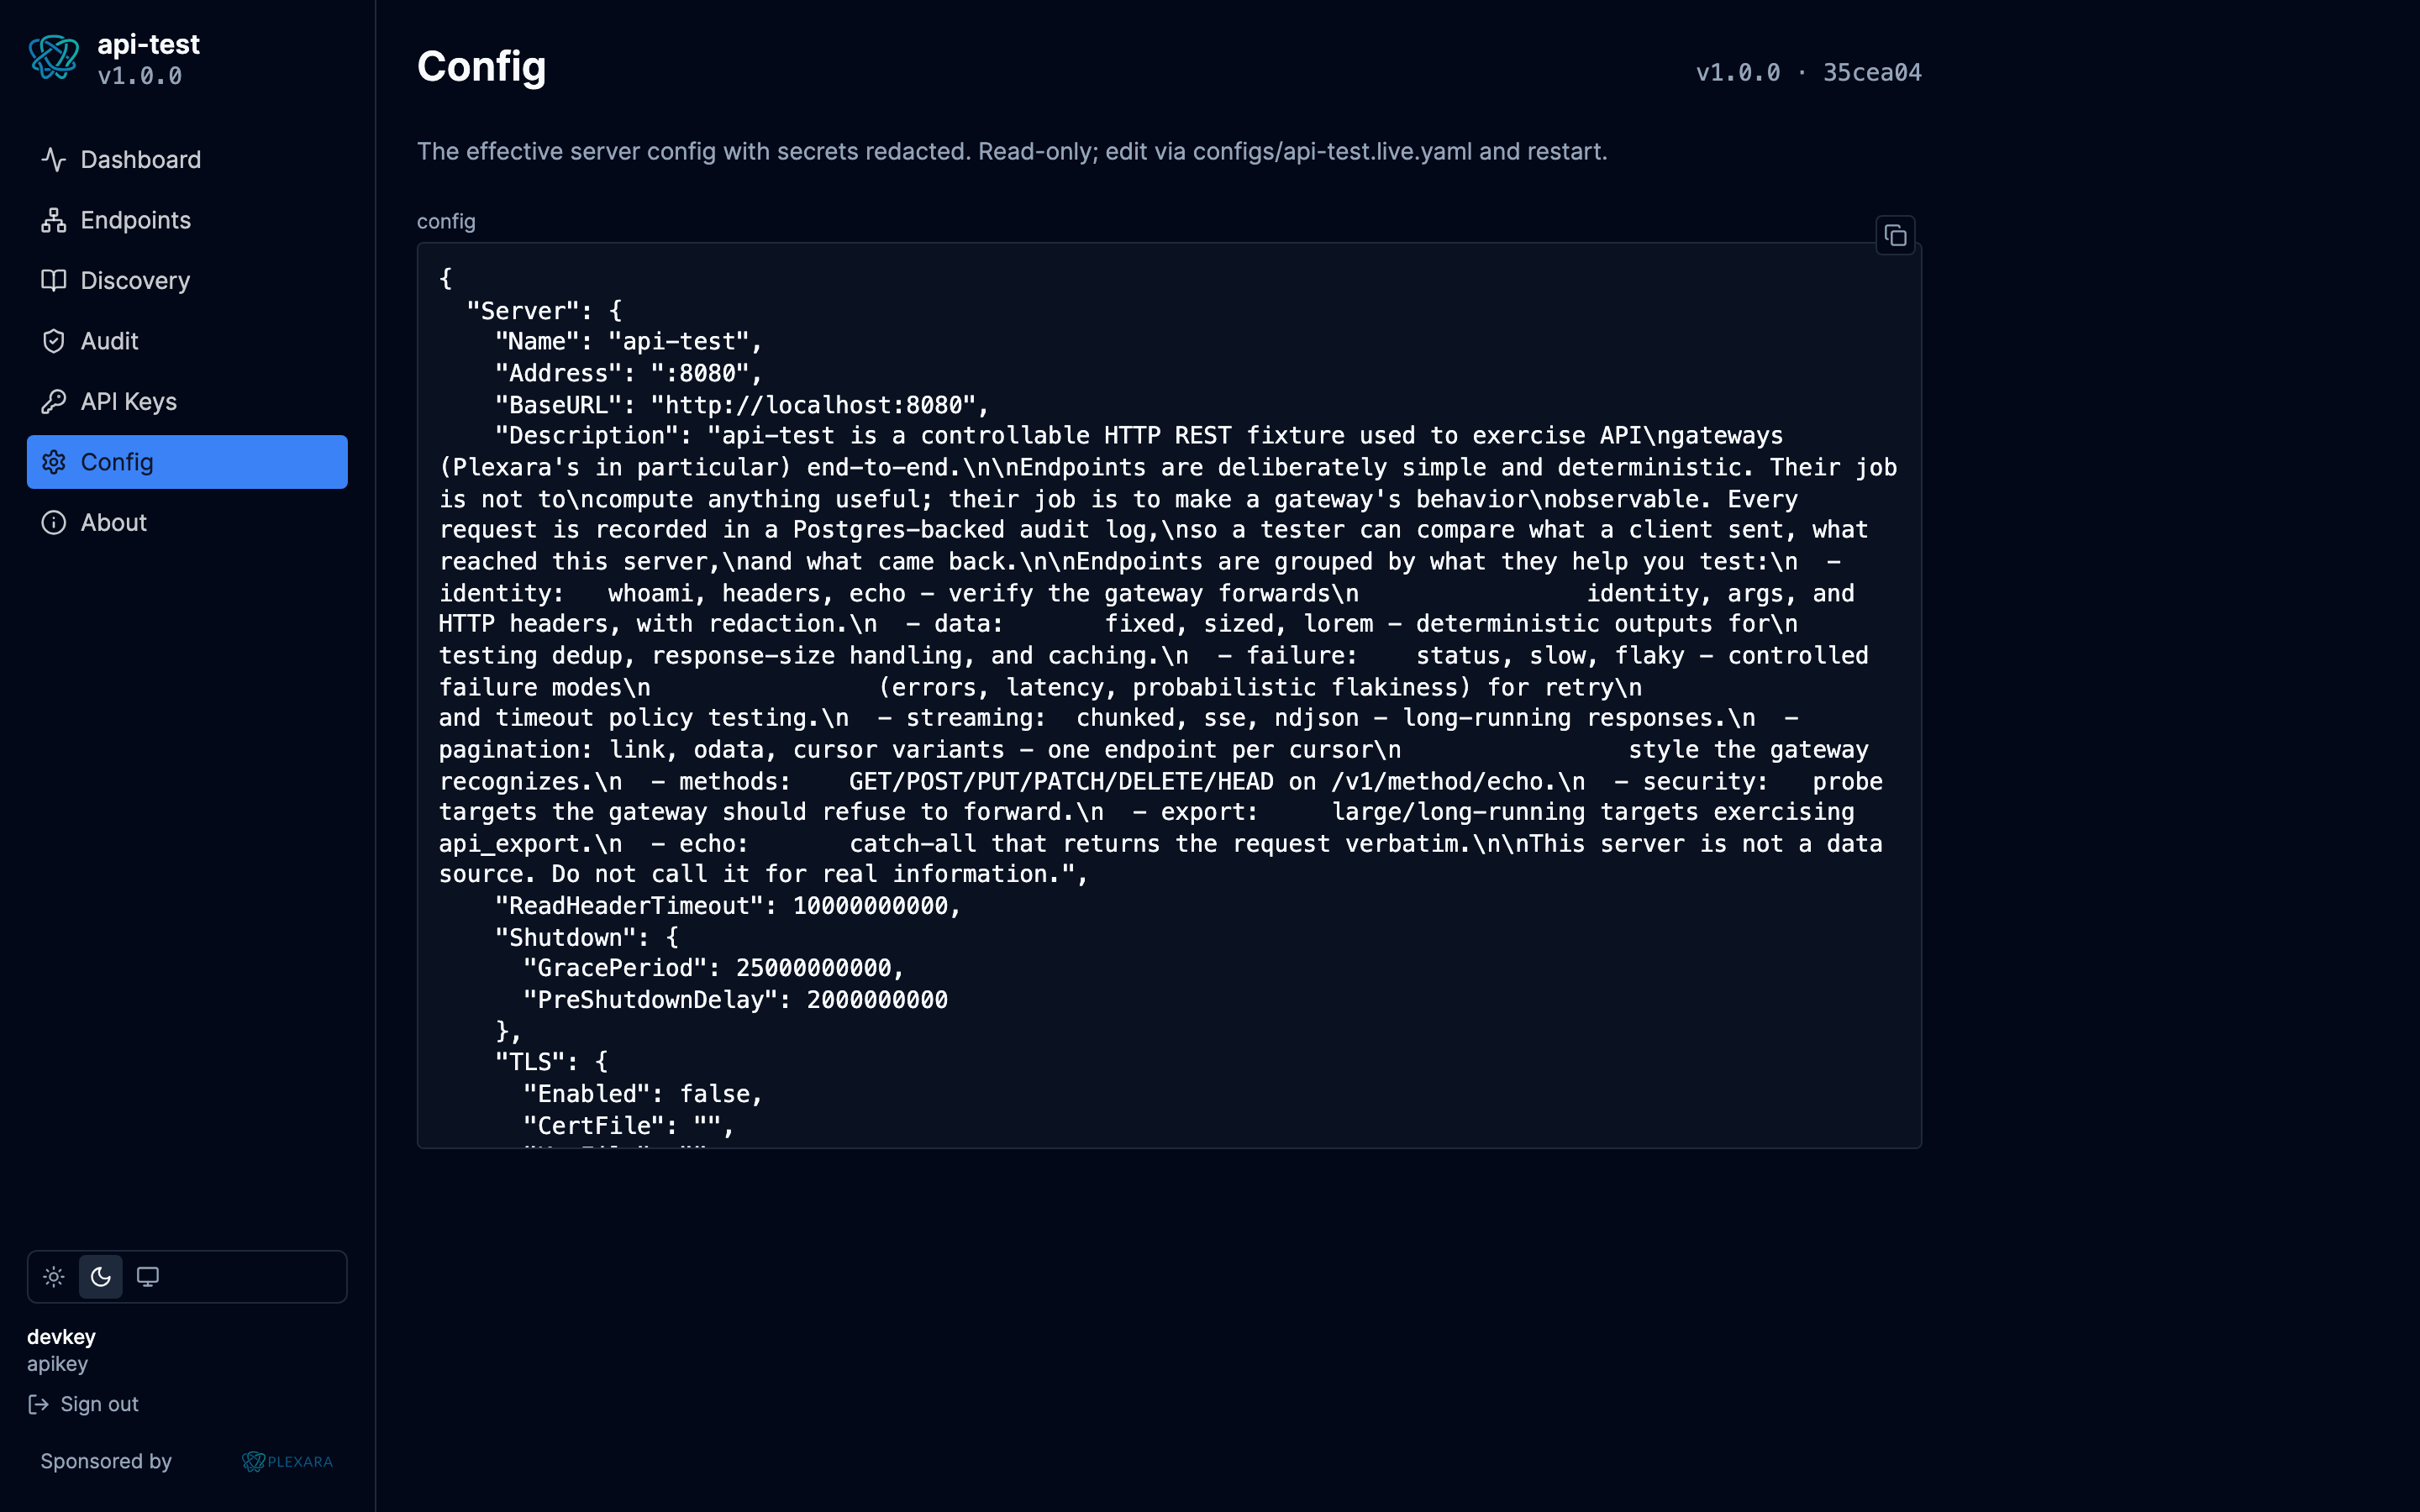This screenshot has width=2420, height=1512.
Task: Use system theme setting
Action: 148,1277
